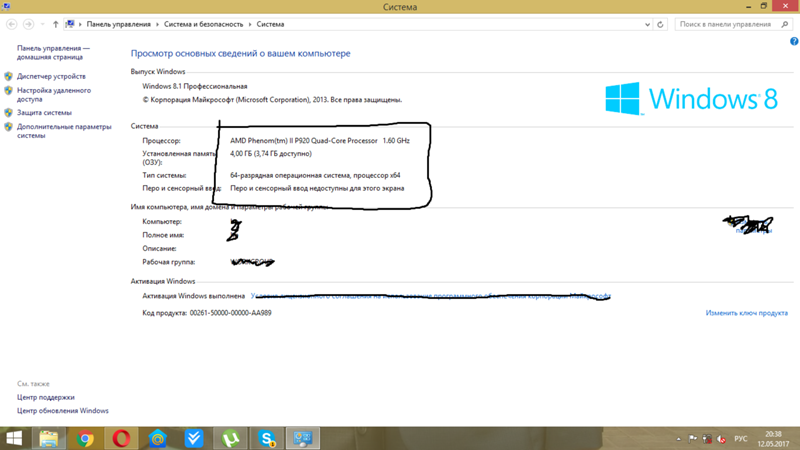
Task: Click Windows 8.1 Профессиональная text
Action: (x=194, y=86)
